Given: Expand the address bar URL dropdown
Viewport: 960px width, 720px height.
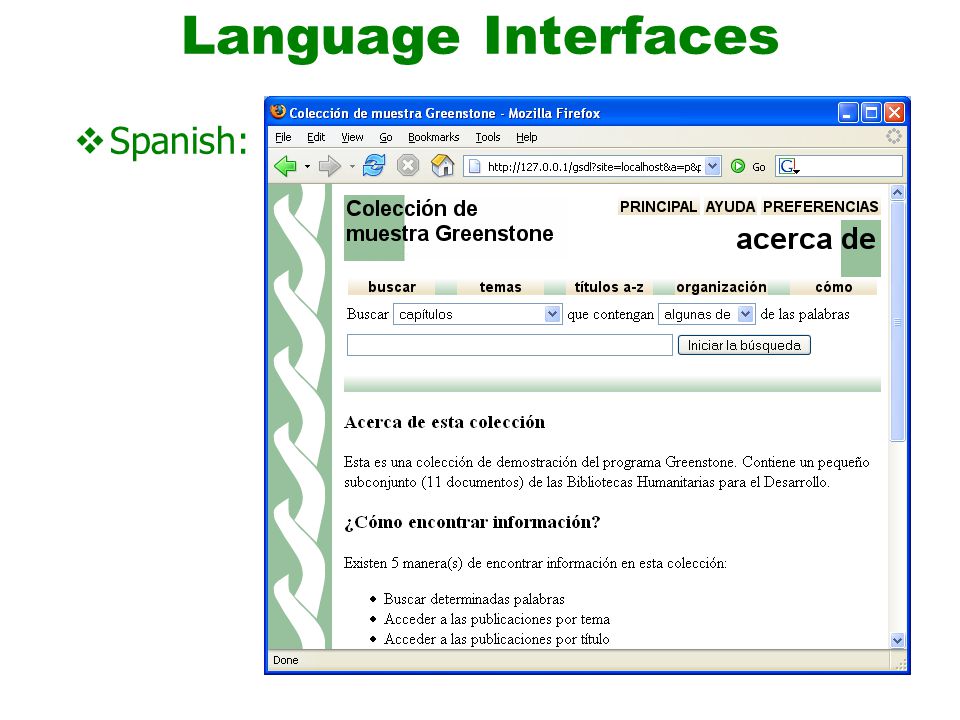Looking at the screenshot, I should [x=712, y=166].
